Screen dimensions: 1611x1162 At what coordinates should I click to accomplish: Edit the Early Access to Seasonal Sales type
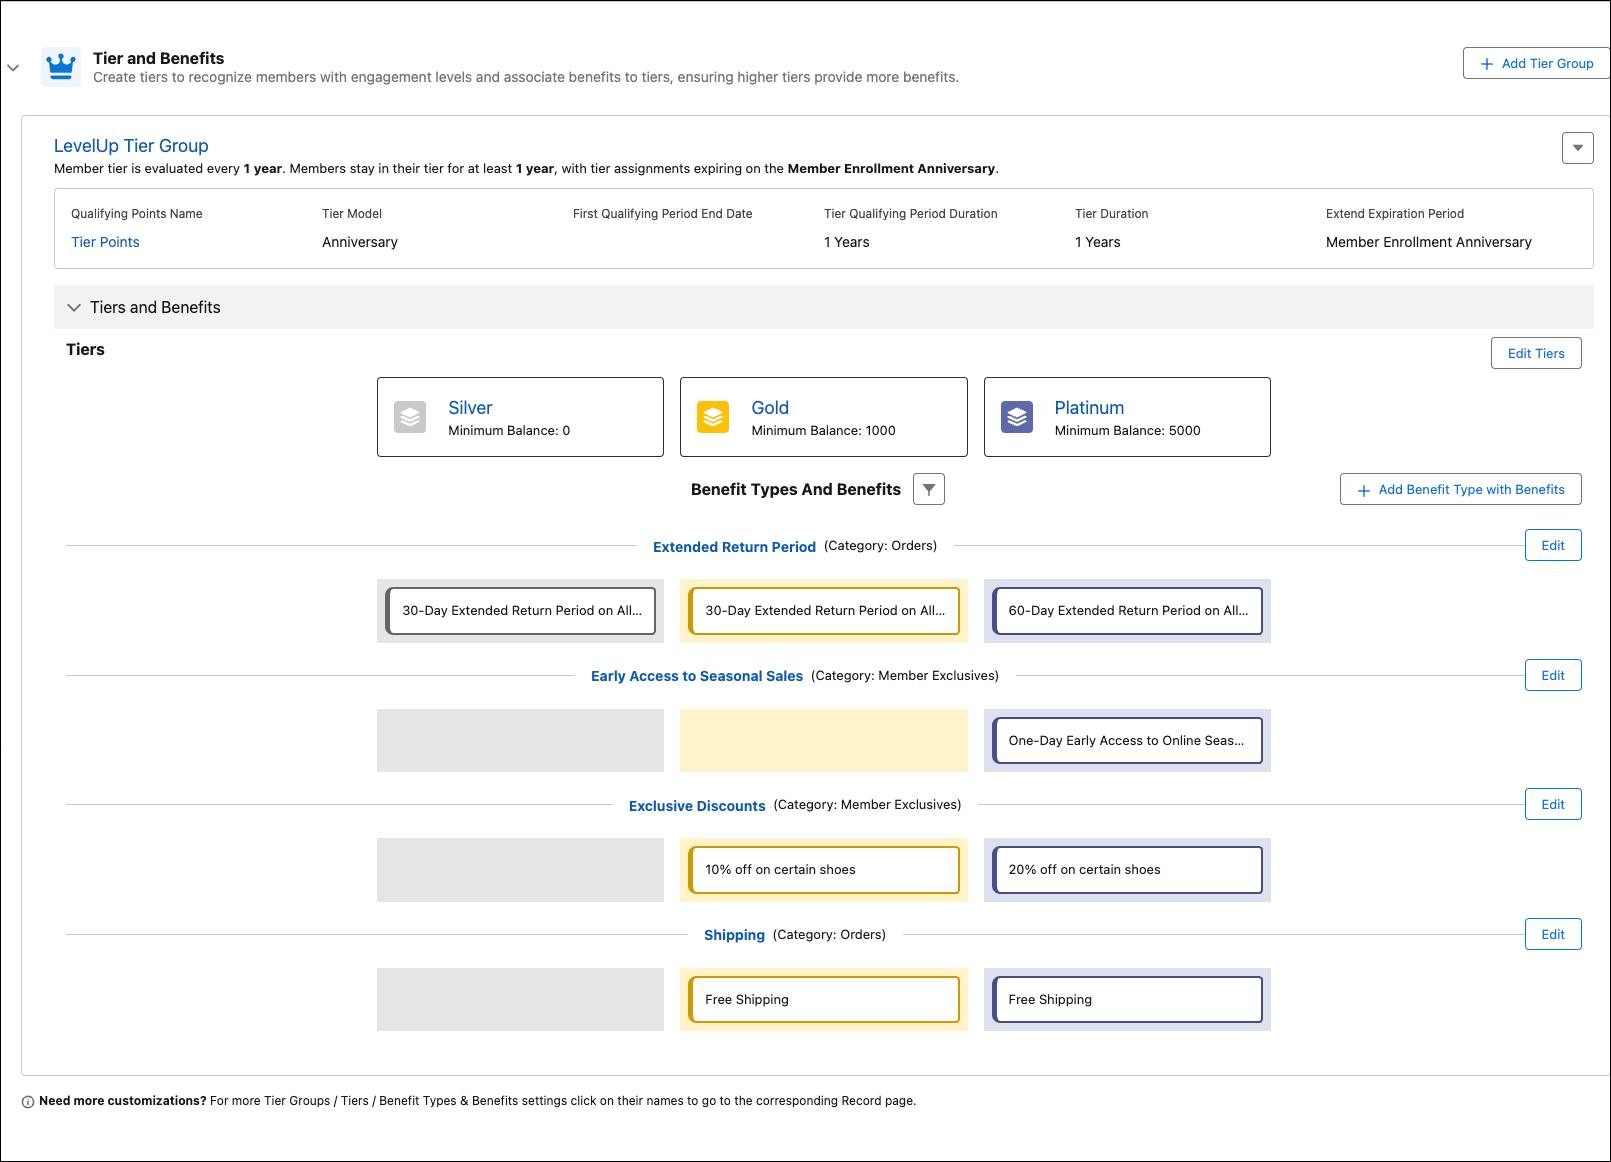[1553, 675]
